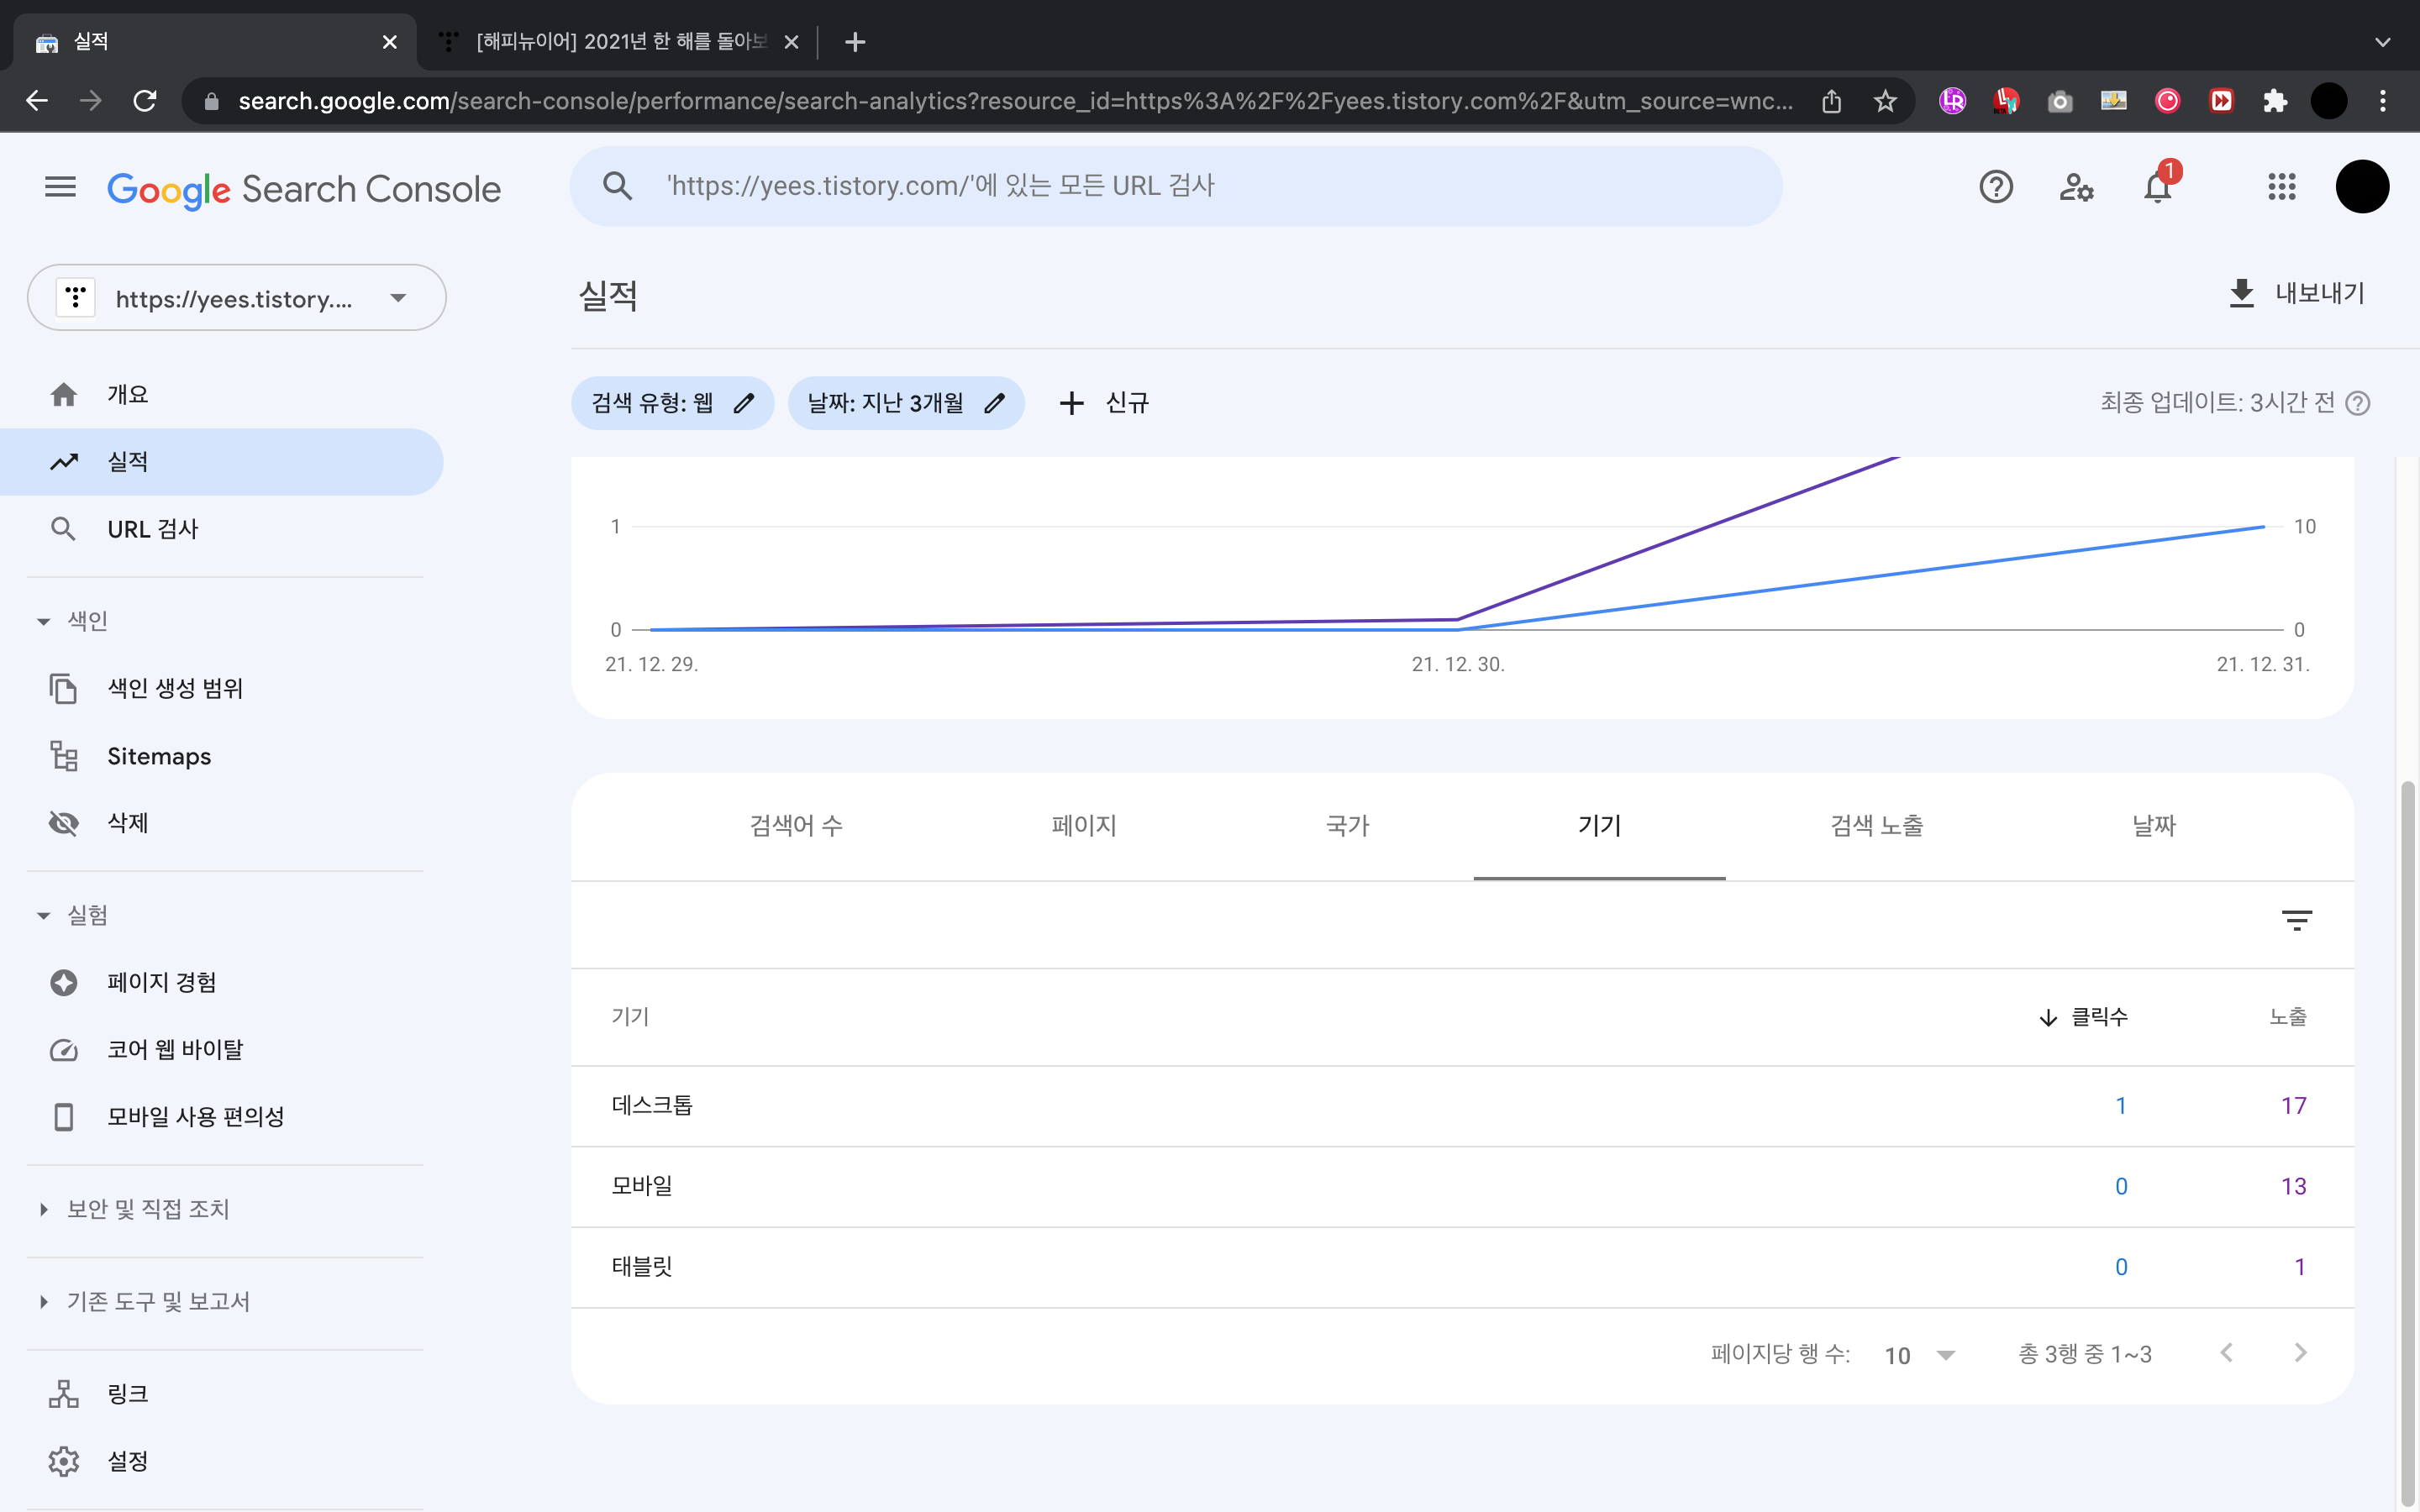This screenshot has height=1512, width=2420.
Task: Switch to the 검색어 수 tab
Action: 796,825
